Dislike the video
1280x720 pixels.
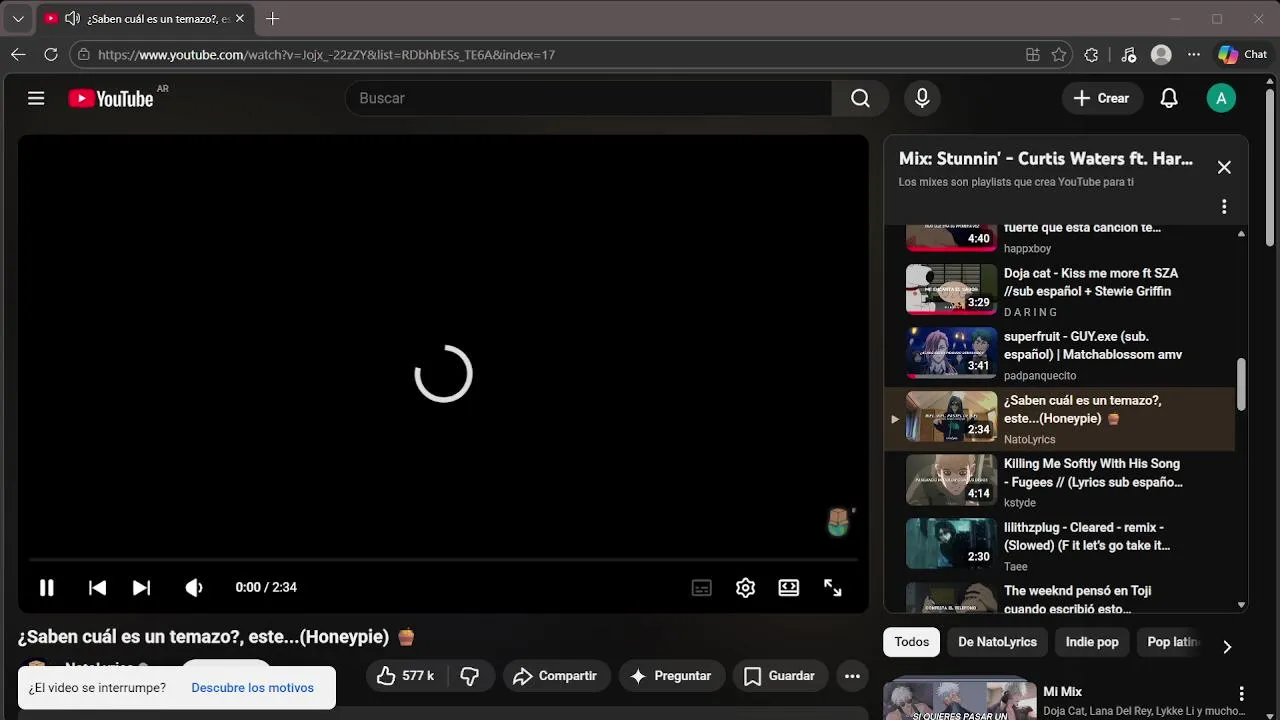point(470,676)
